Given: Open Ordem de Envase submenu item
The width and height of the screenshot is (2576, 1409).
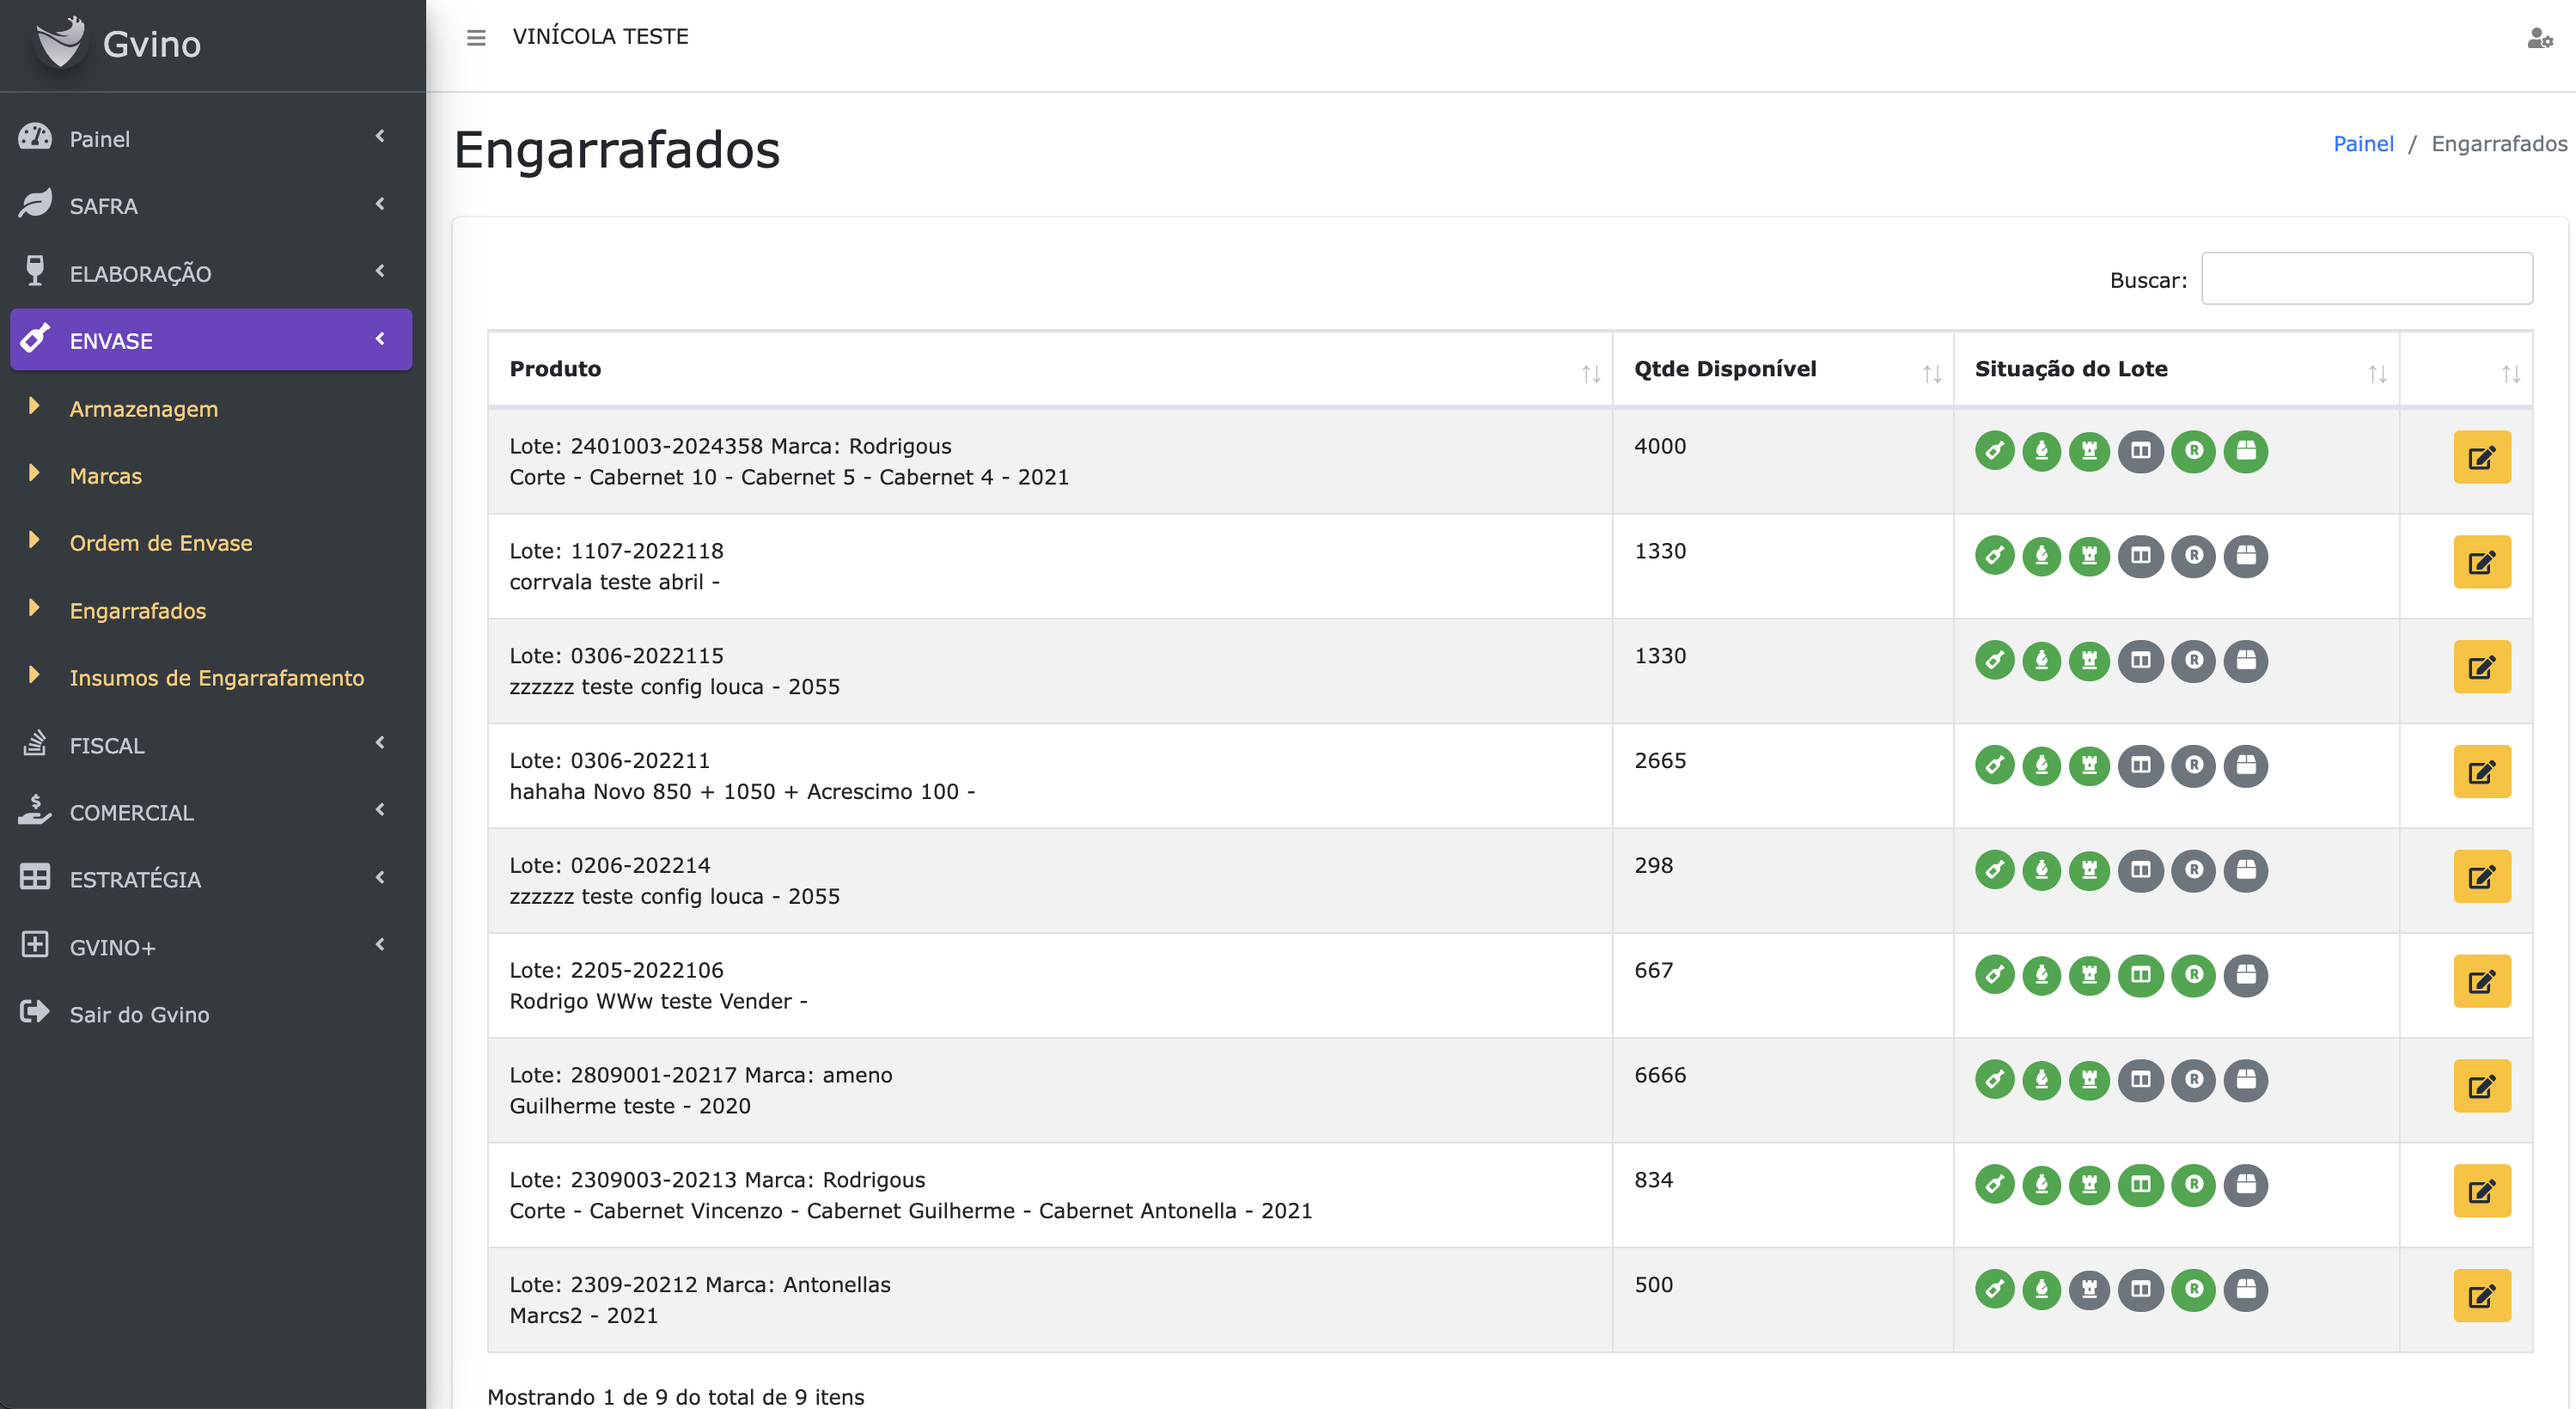Looking at the screenshot, I should [161, 543].
